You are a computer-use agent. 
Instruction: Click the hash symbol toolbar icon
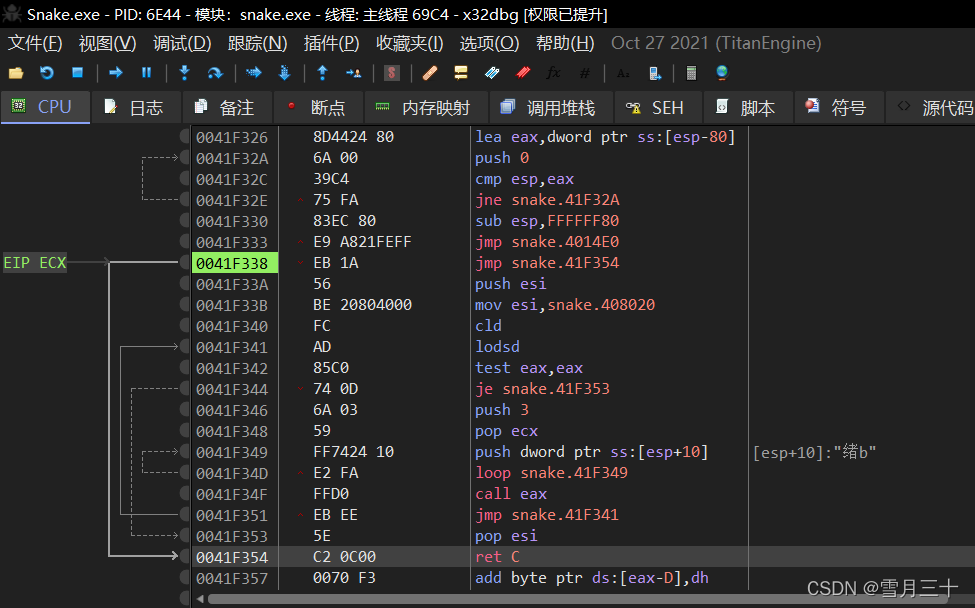click(x=585, y=73)
